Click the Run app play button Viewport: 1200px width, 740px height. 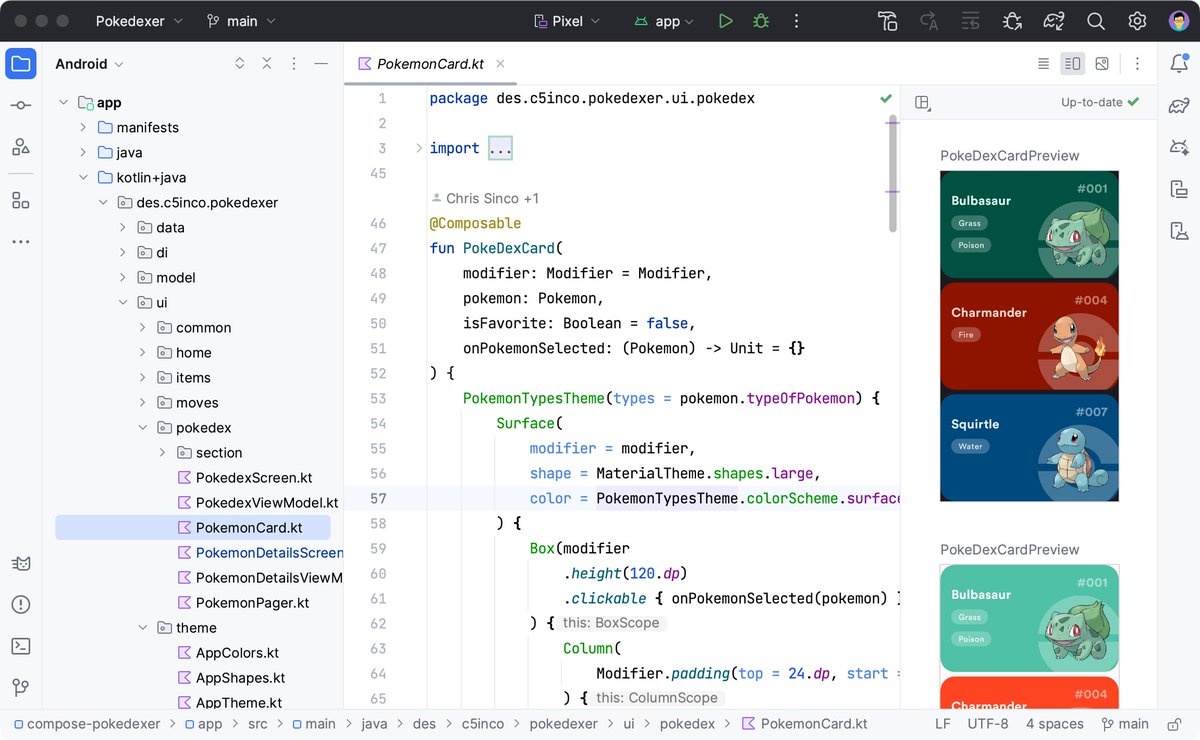(726, 21)
